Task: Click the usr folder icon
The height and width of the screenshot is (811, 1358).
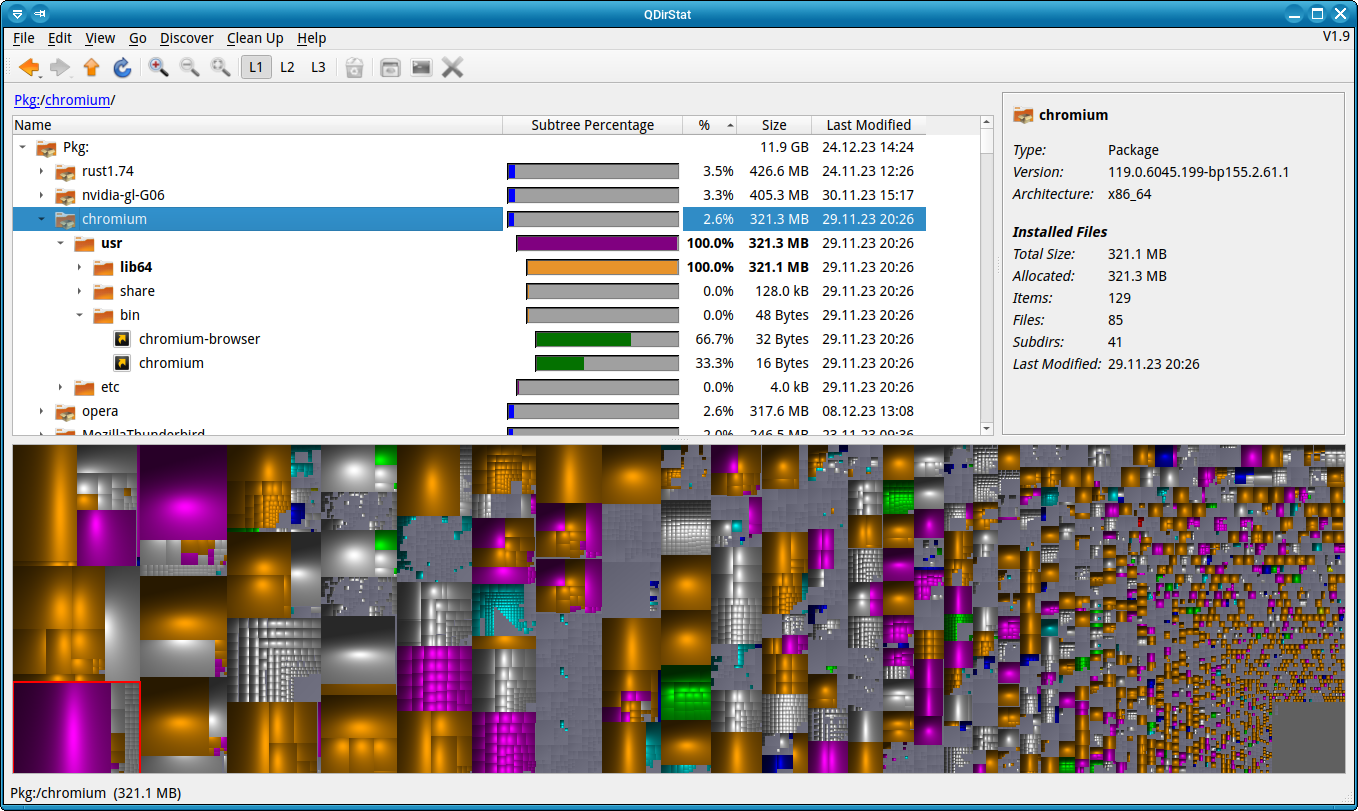Action: (84, 243)
